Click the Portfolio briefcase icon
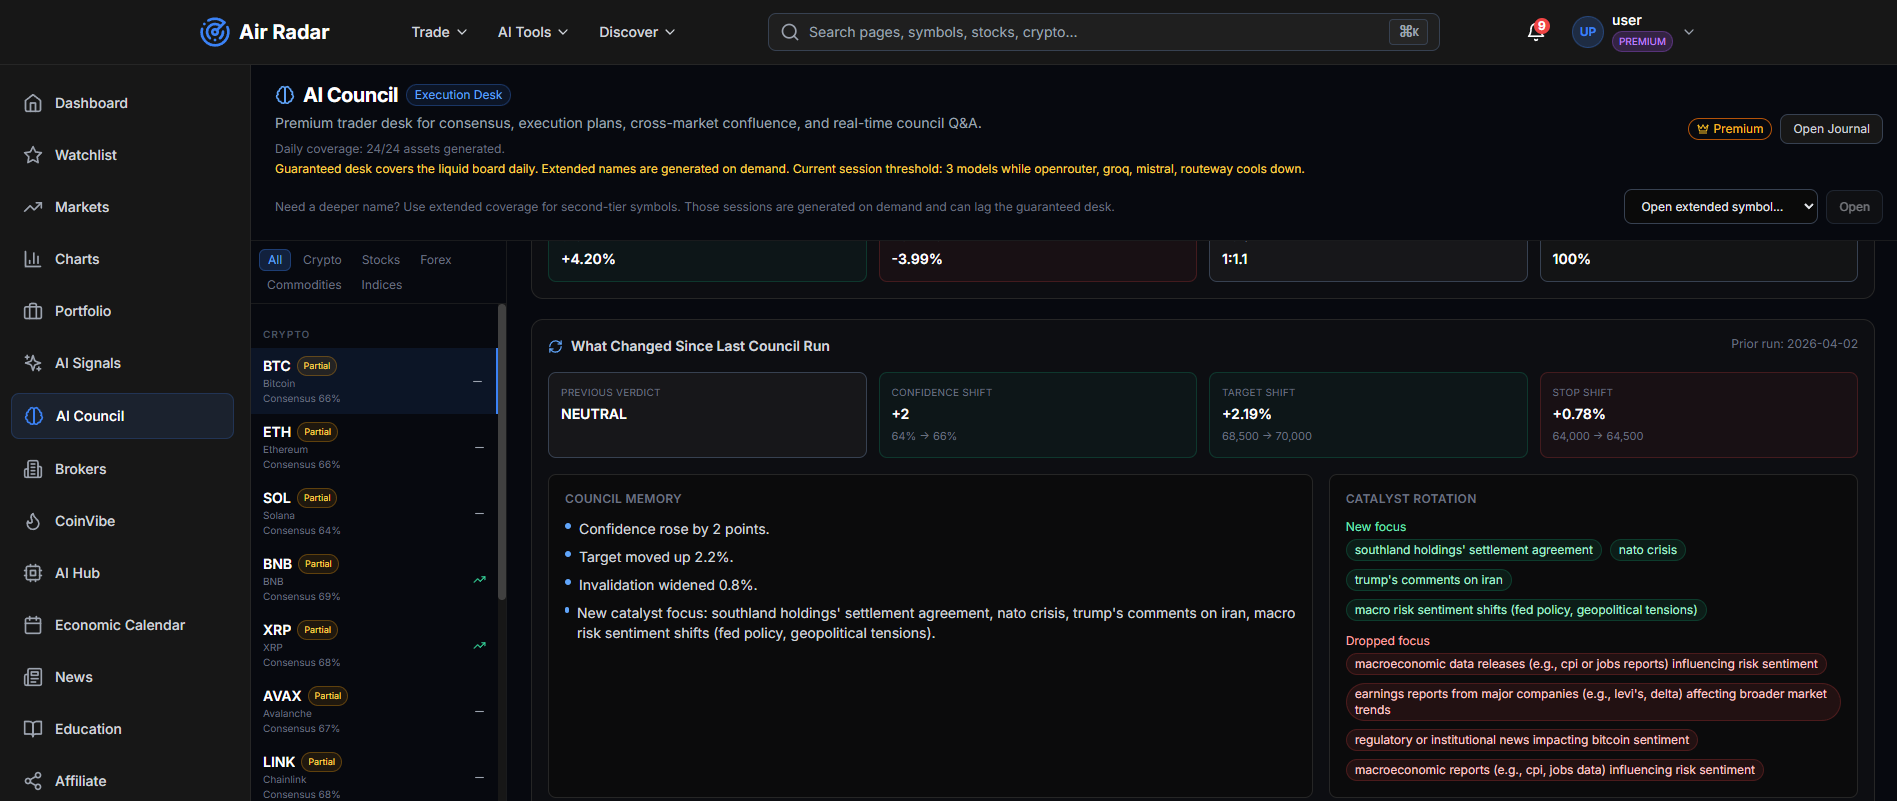This screenshot has height=801, width=1897. click(x=33, y=311)
